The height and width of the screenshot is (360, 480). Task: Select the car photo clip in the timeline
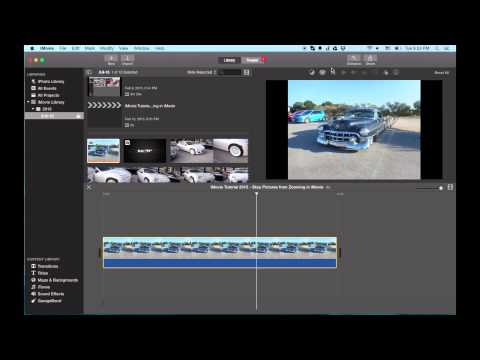[220, 252]
